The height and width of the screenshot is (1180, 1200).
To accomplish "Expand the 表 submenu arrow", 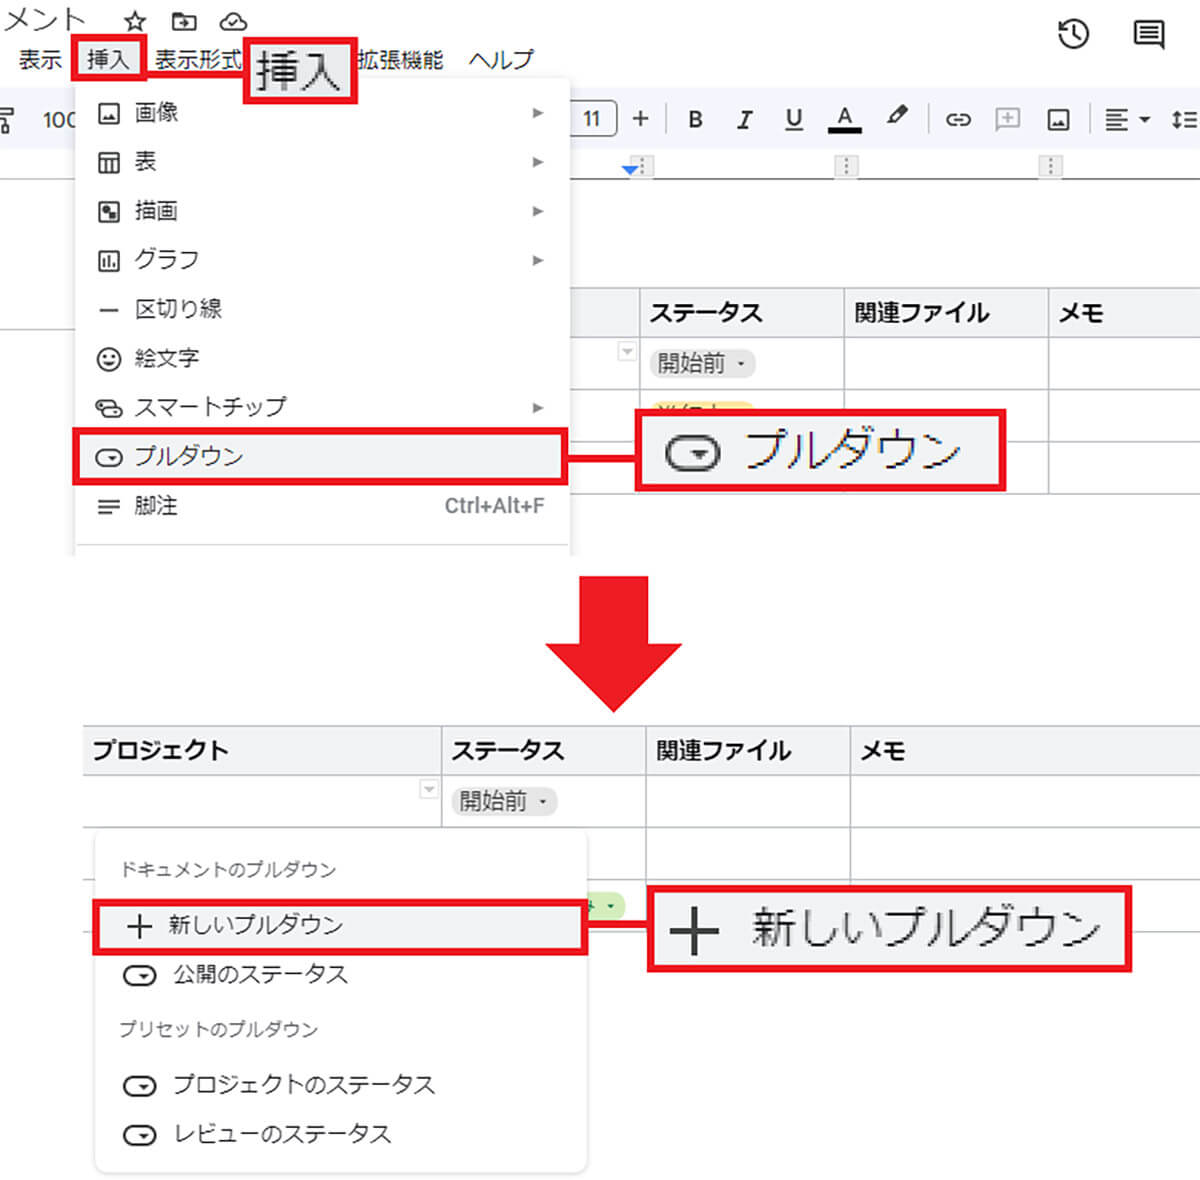I will pyautogui.click(x=538, y=162).
